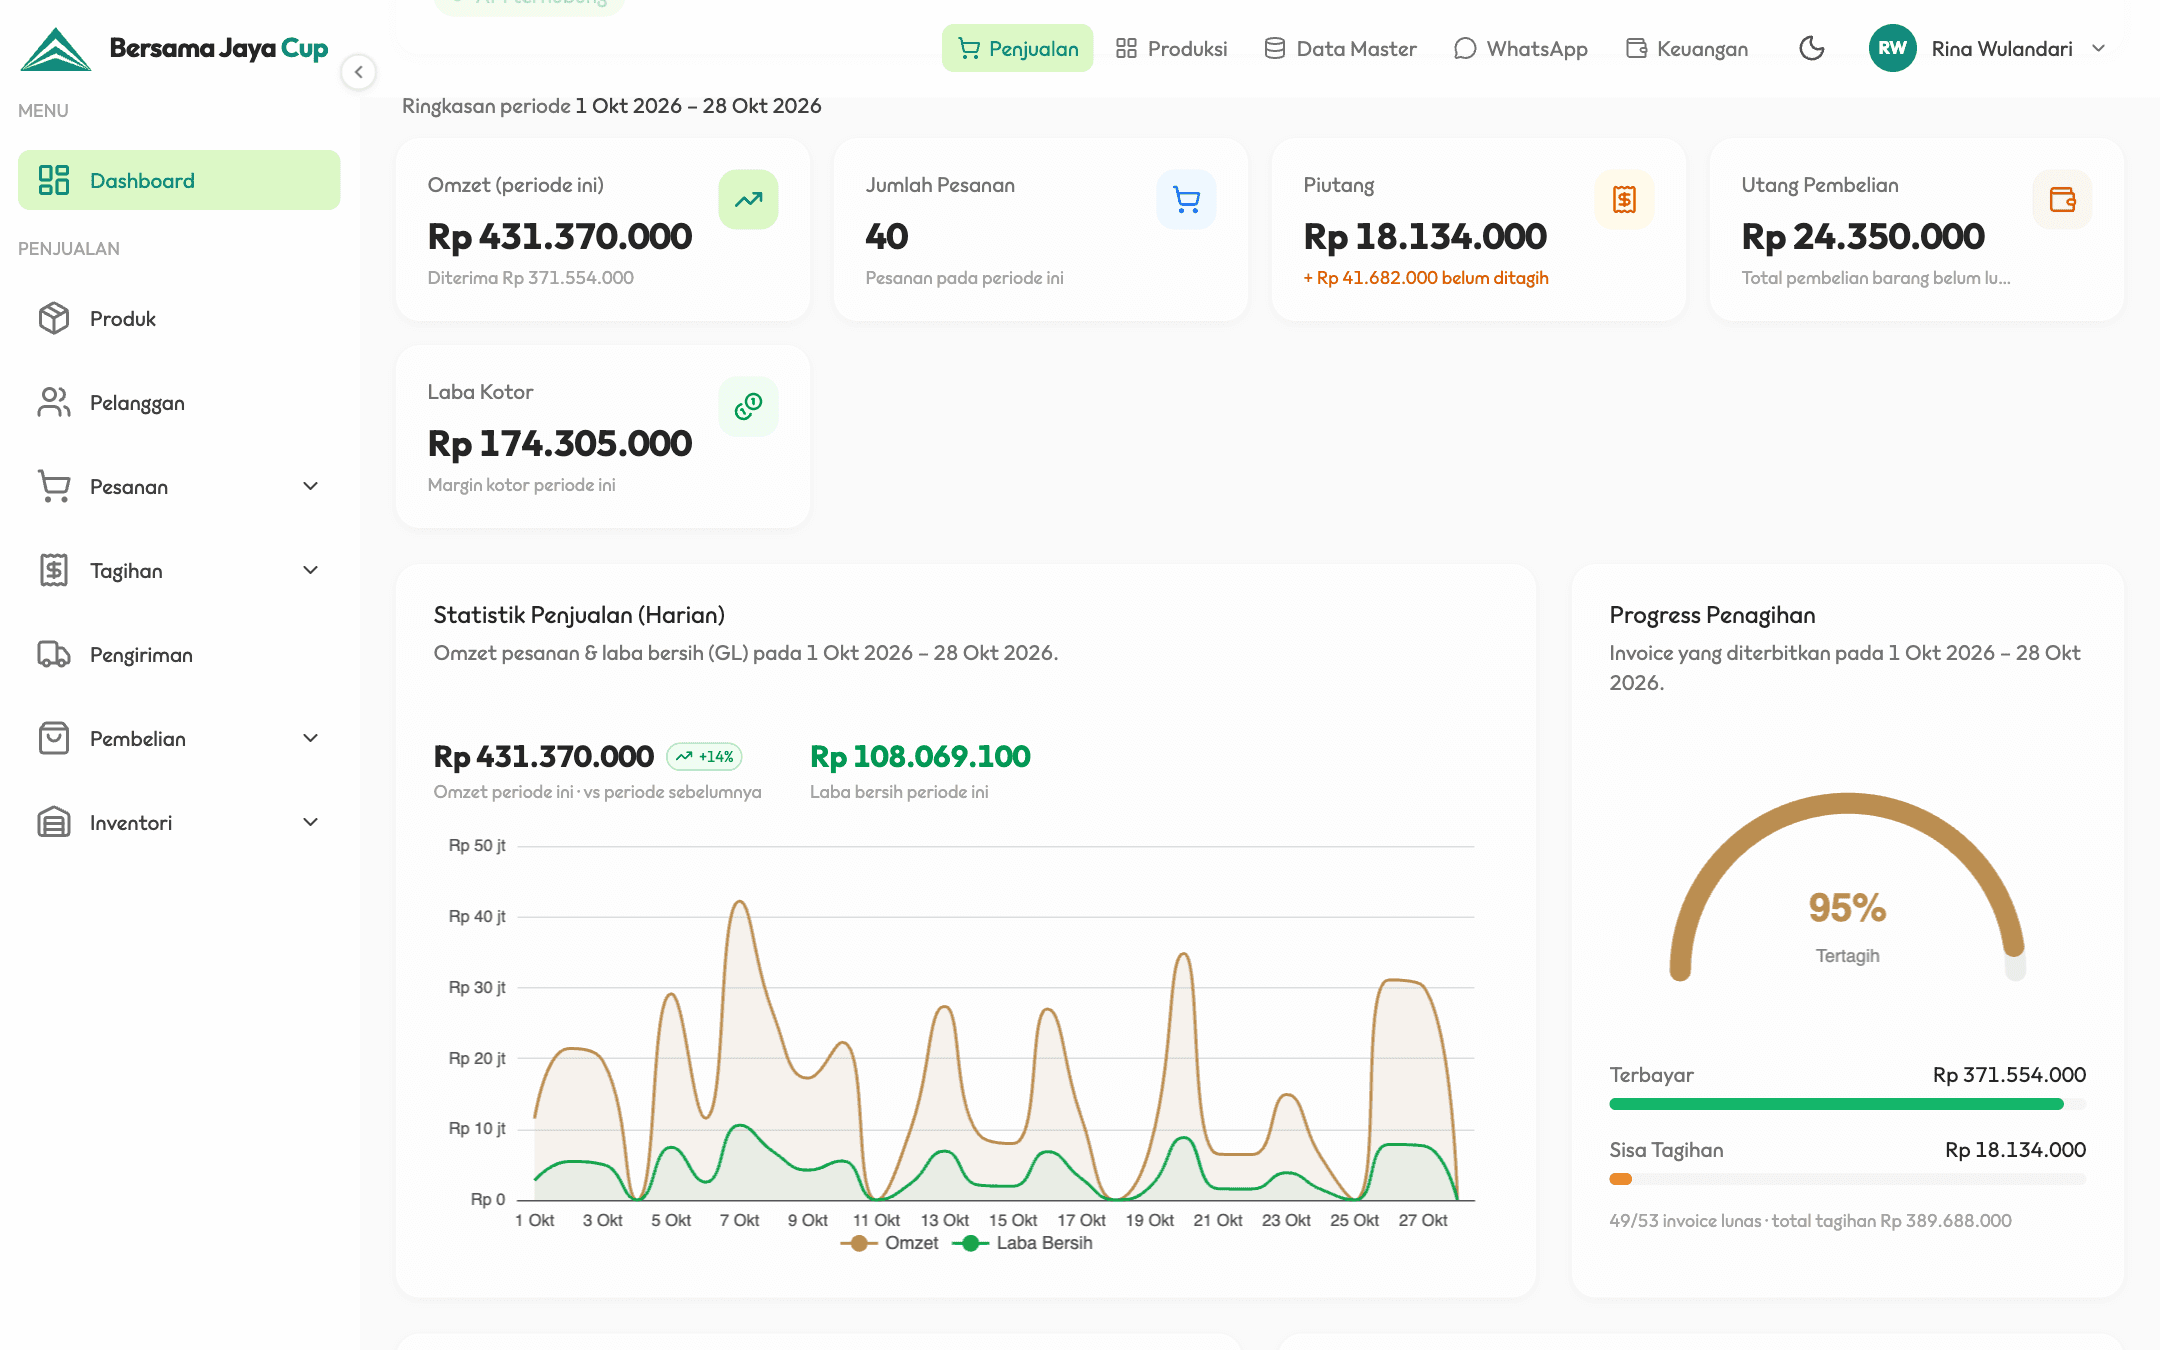Image resolution: width=2160 pixels, height=1350 pixels.
Task: Click the wallet icon on Utang Pembelian card
Action: coord(2062,199)
